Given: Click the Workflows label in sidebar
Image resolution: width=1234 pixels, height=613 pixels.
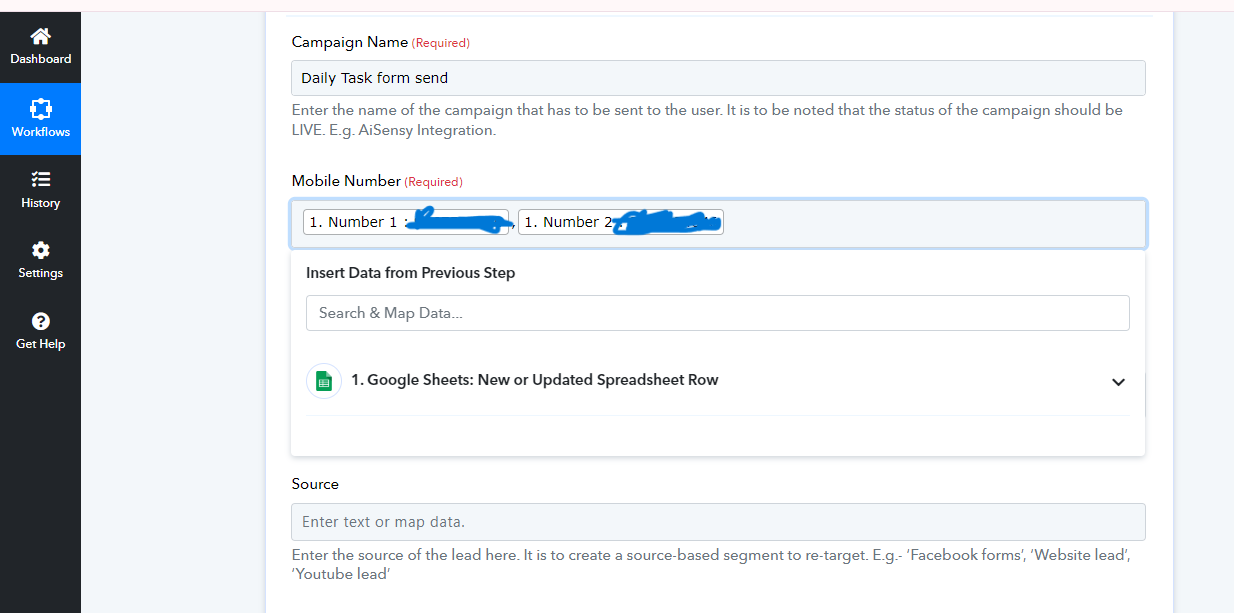Looking at the screenshot, I should 40,132.
